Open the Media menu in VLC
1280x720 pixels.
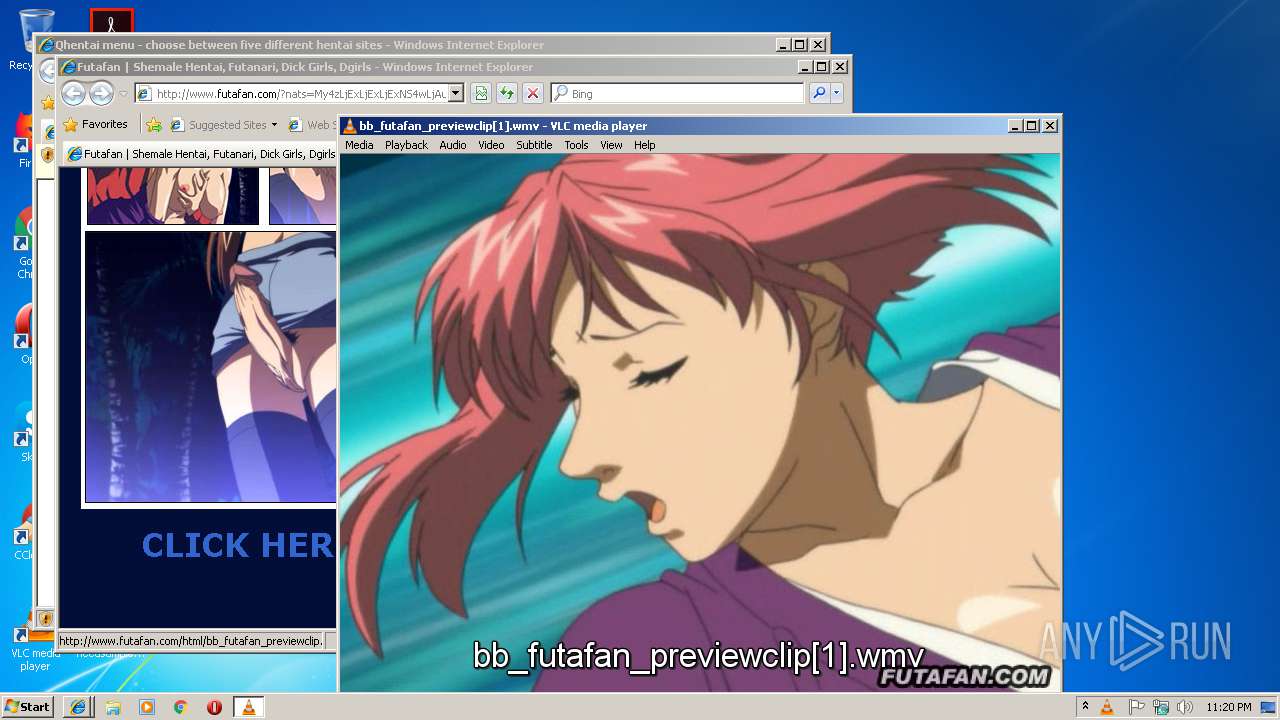[x=359, y=145]
